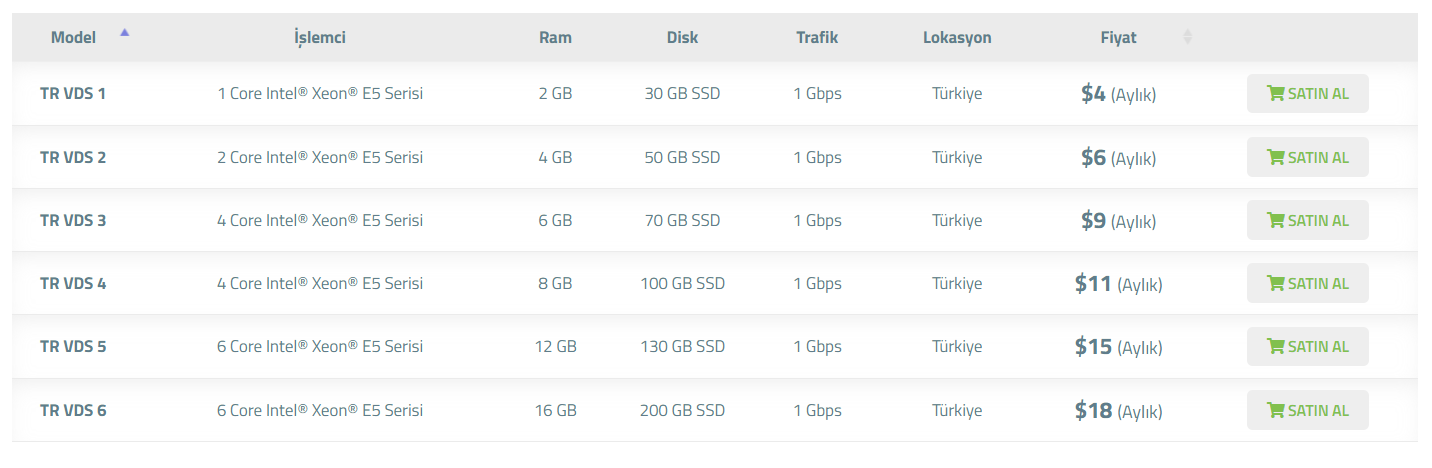The width and height of the screenshot is (1432, 468).
Task: Click the cart icon for TR VDS 4
Action: (1275, 284)
